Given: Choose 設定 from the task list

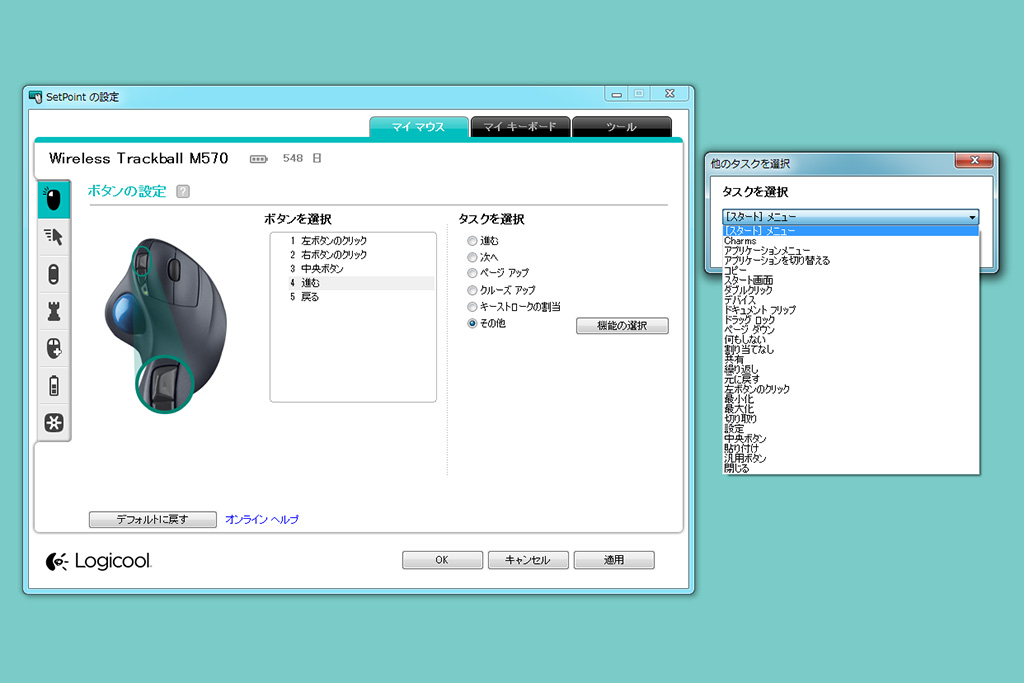Looking at the screenshot, I should (x=851, y=429).
